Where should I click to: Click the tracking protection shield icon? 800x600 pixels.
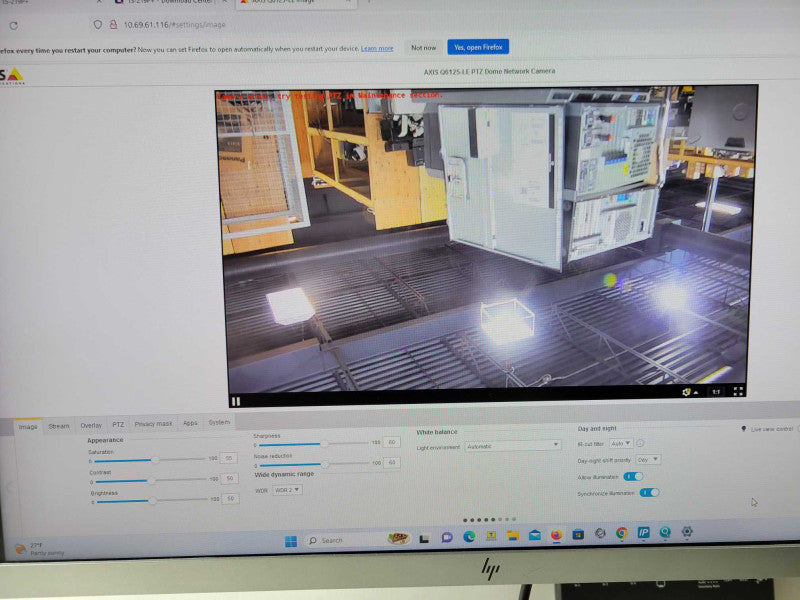(x=97, y=24)
